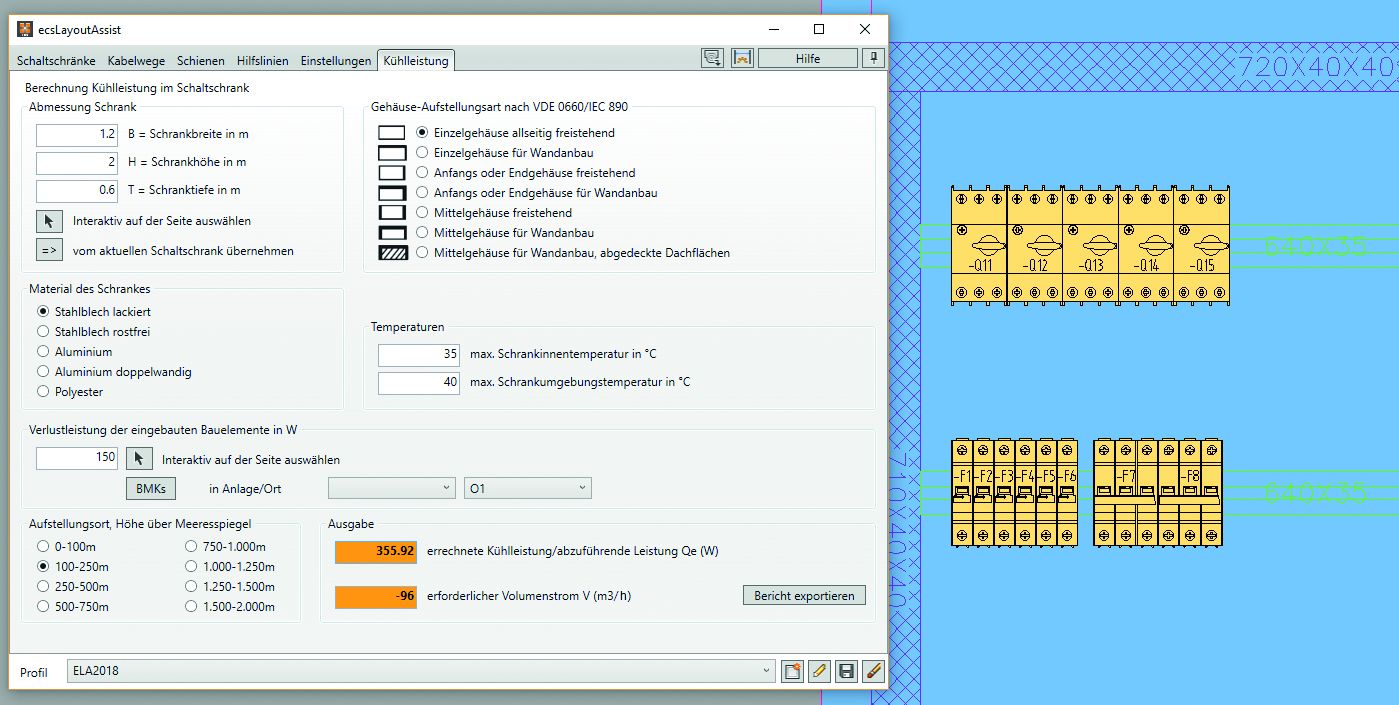Delete the profile with the eraser icon

tap(873, 671)
